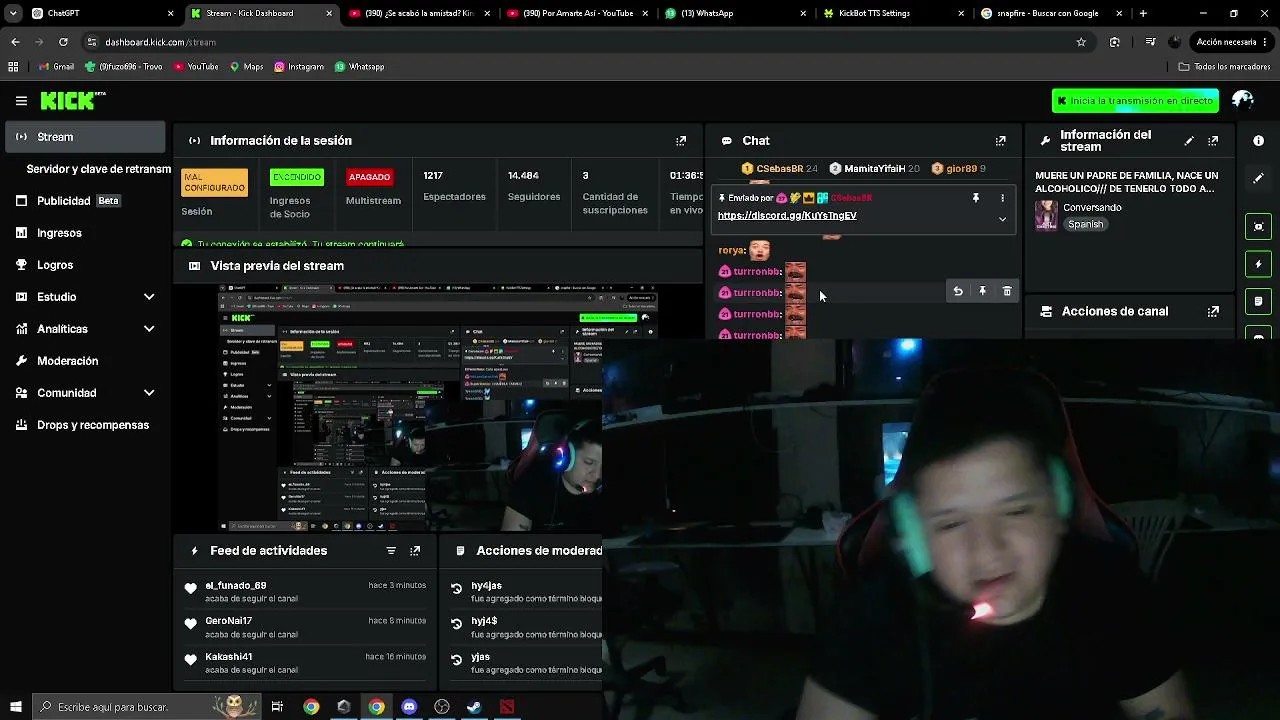
Task: Filter the Feed de actividades list
Action: [391, 551]
